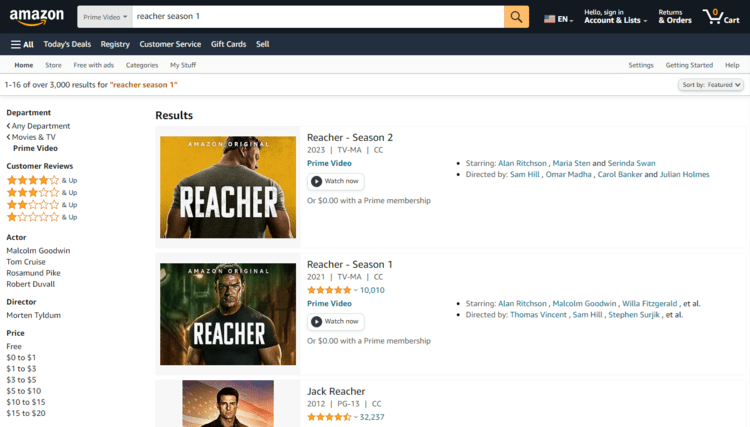The width and height of the screenshot is (750, 427).
Task: Filter by actor Malcolm Goodwin in sidebar
Action: 38,251
